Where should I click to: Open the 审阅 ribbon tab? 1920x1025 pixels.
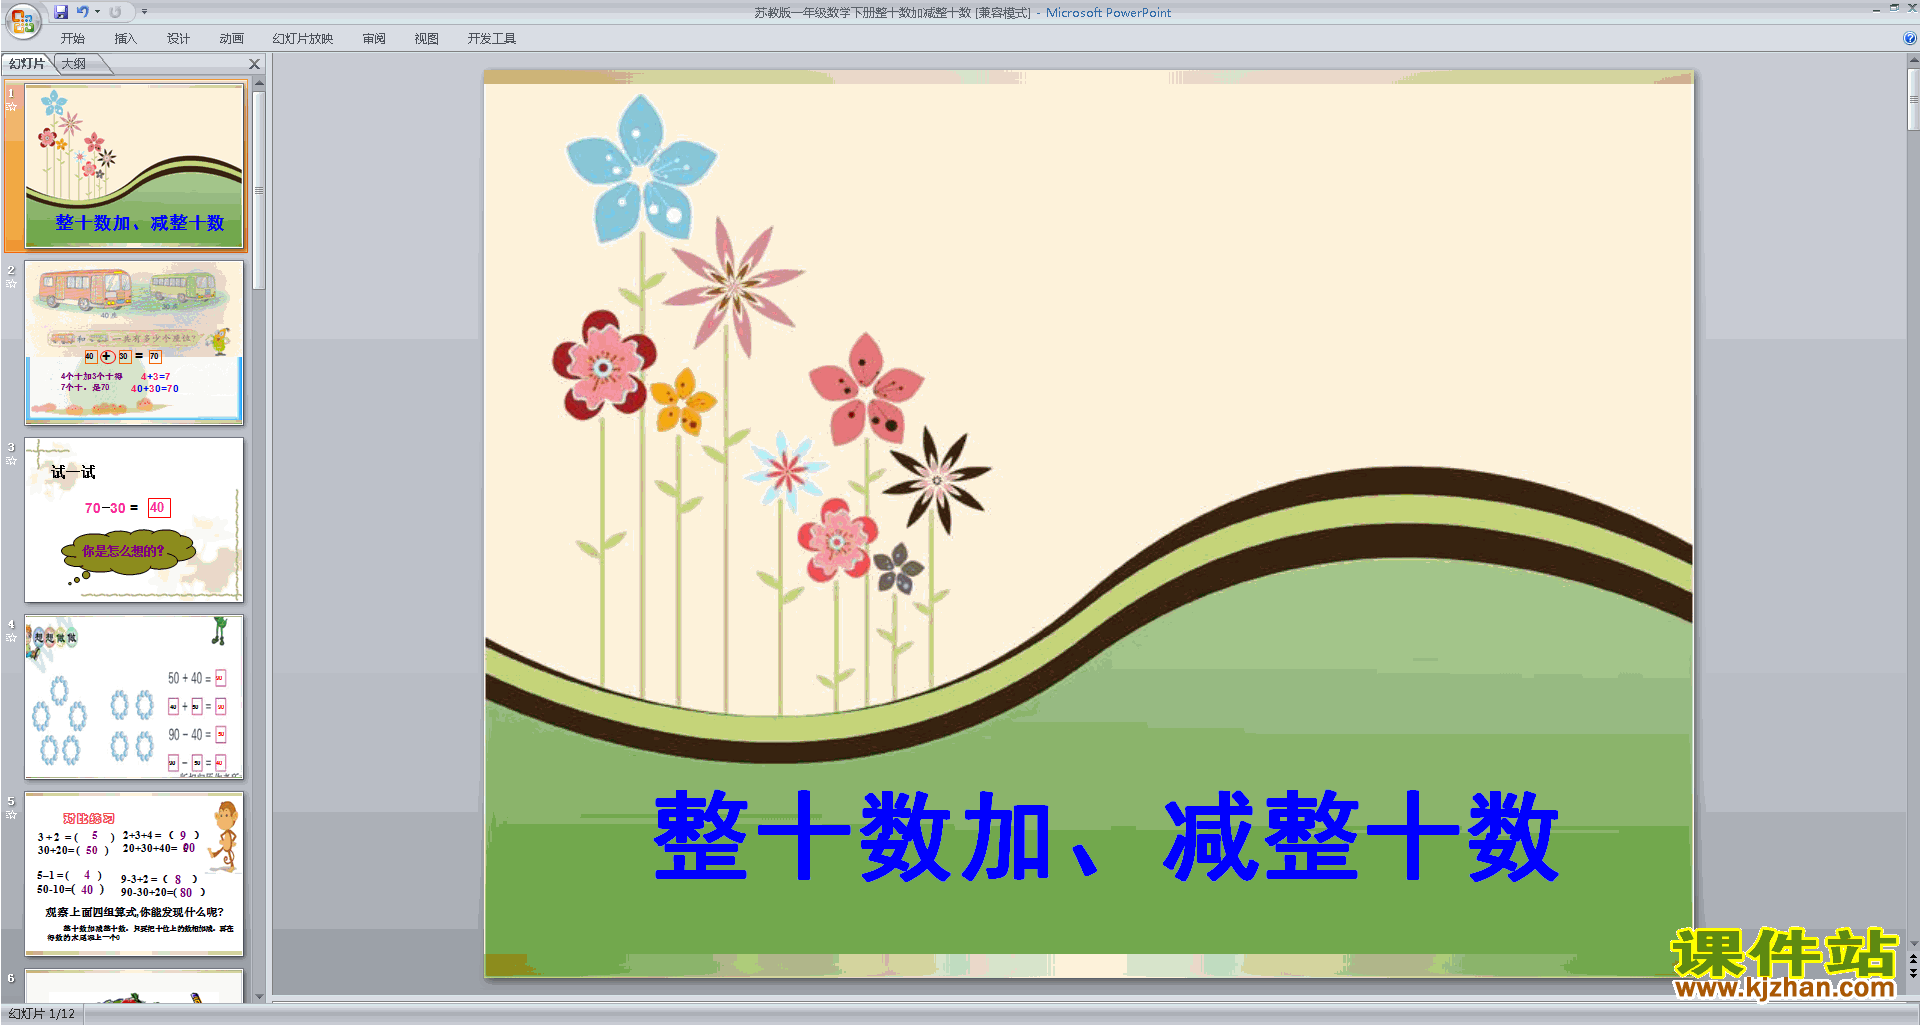tap(374, 39)
